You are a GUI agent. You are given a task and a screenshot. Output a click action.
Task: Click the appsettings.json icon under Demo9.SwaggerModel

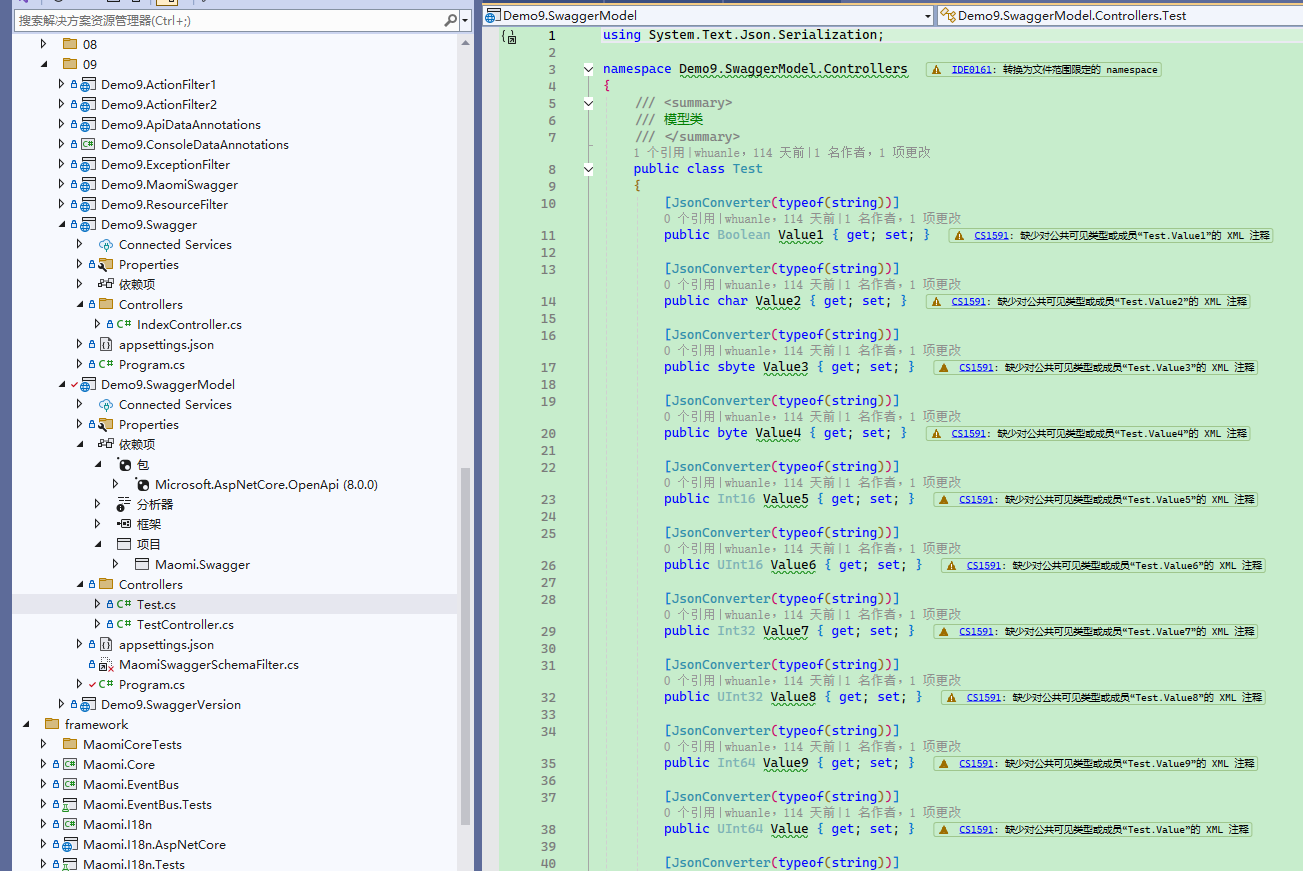pyautogui.click(x=106, y=645)
